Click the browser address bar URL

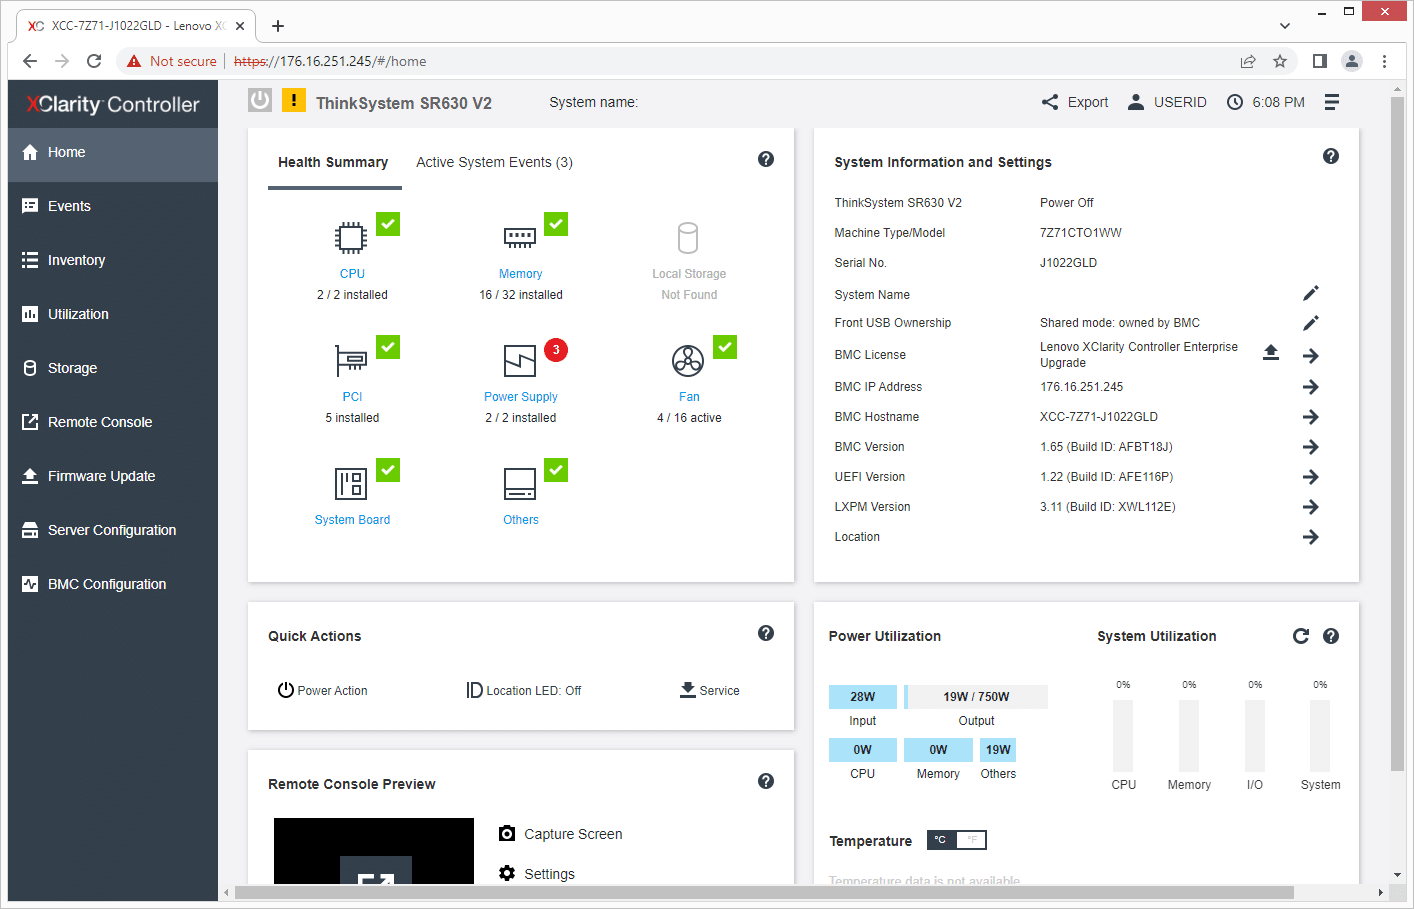pyautogui.click(x=330, y=61)
